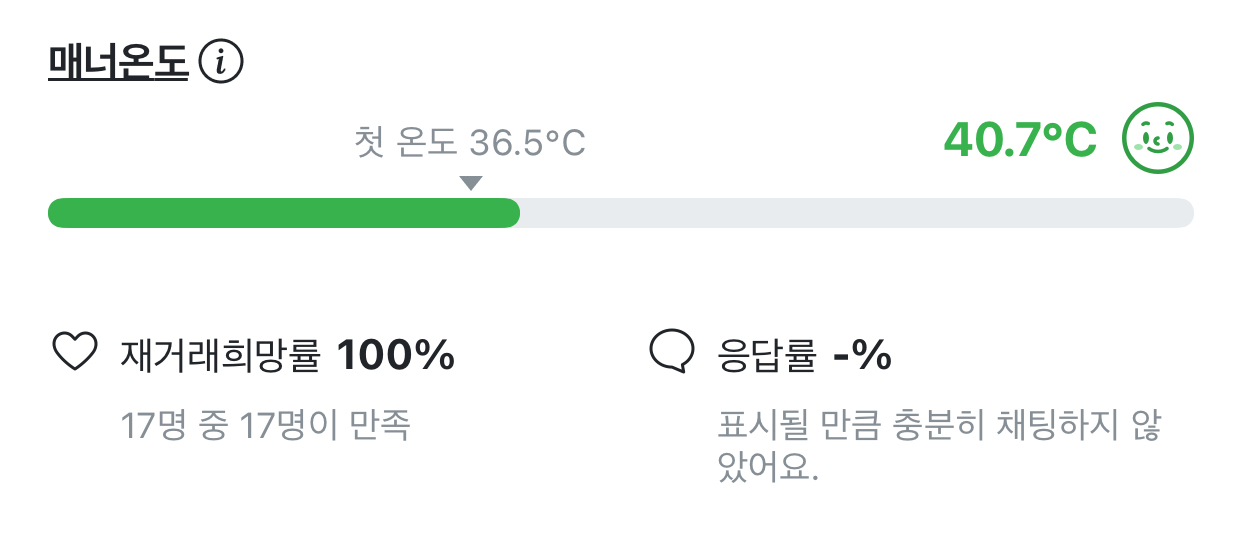Click the green smiley face icon

[x=1158, y=138]
